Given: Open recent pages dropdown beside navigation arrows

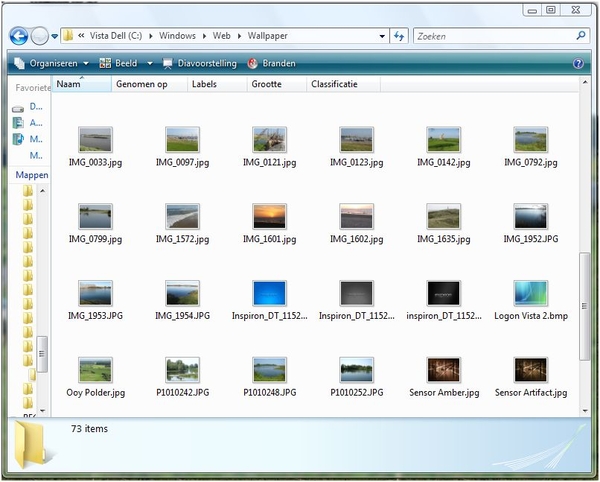Looking at the screenshot, I should point(55,36).
